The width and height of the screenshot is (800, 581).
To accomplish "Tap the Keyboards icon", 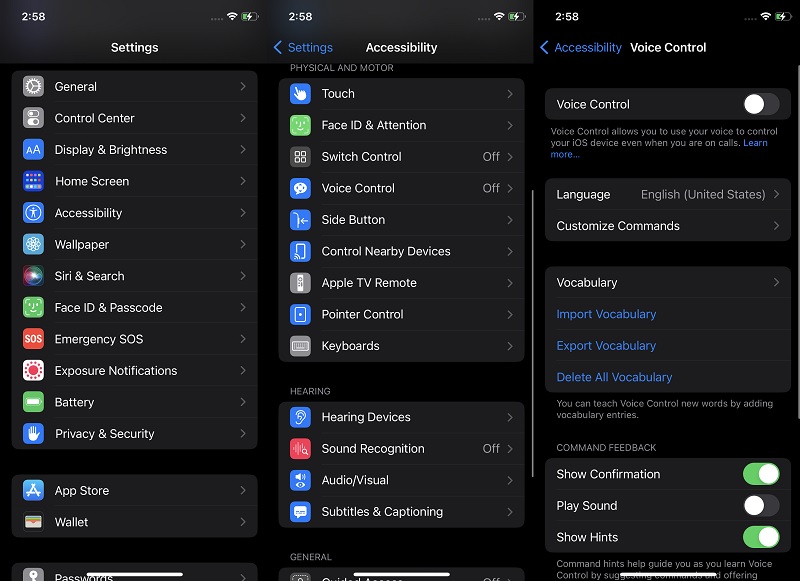I will pyautogui.click(x=301, y=346).
